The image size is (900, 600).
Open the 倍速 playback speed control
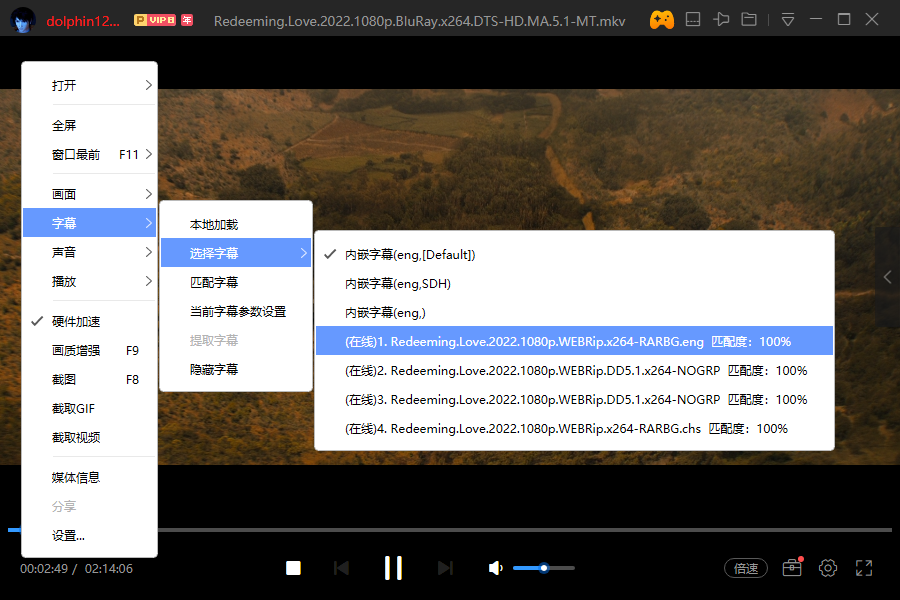[745, 567]
